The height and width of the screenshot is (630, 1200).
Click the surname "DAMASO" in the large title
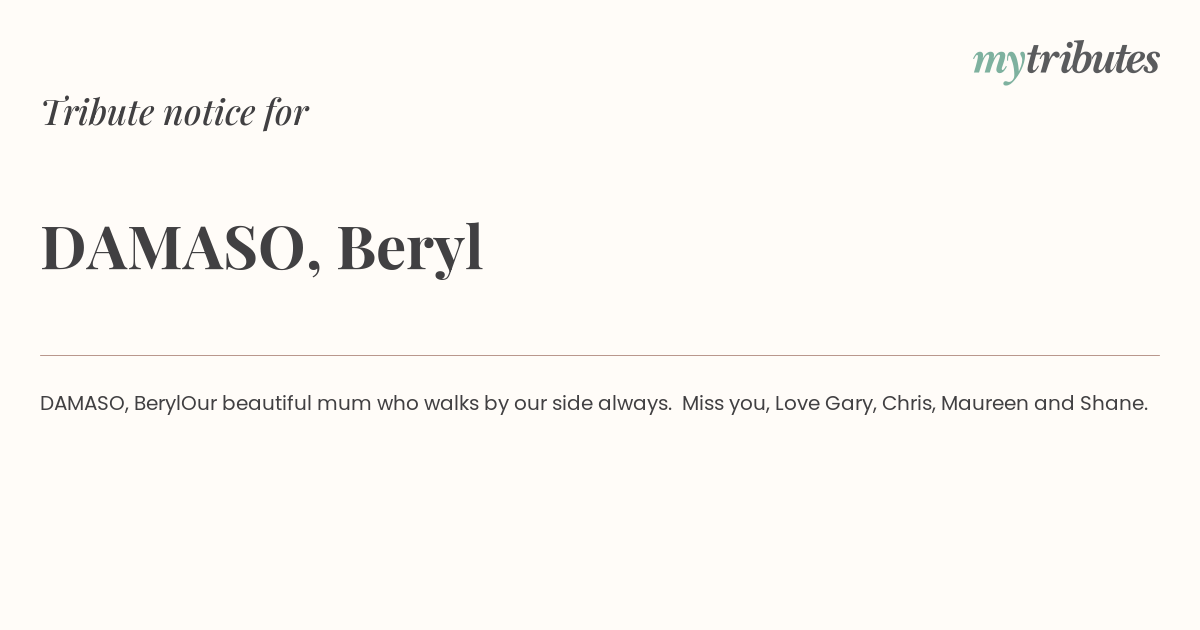pyautogui.click(x=173, y=247)
